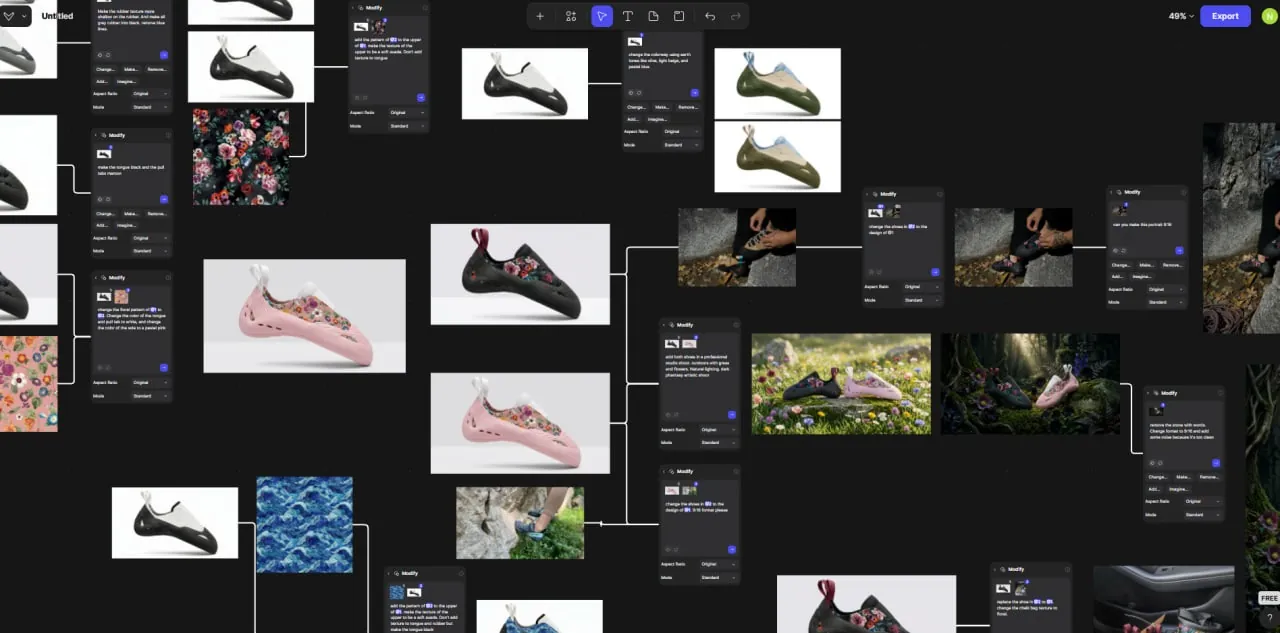Viewport: 1280px width, 633px height.
Task: Click 'Change...' suggestion in 'earth tones' panel
Action: coord(637,107)
